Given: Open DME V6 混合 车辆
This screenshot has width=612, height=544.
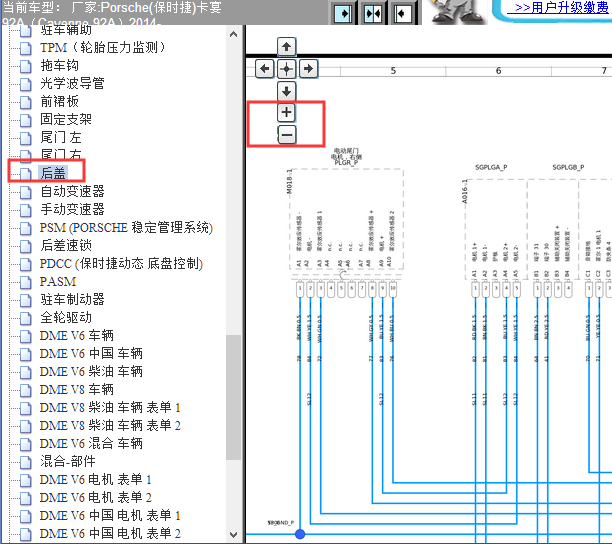Looking at the screenshot, I should click(91, 443).
